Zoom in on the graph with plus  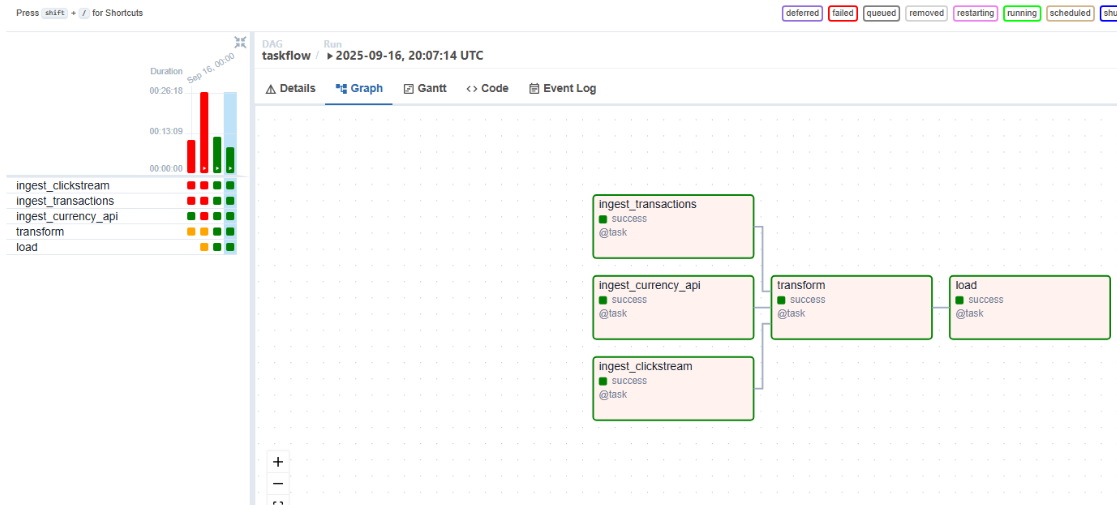click(278, 462)
